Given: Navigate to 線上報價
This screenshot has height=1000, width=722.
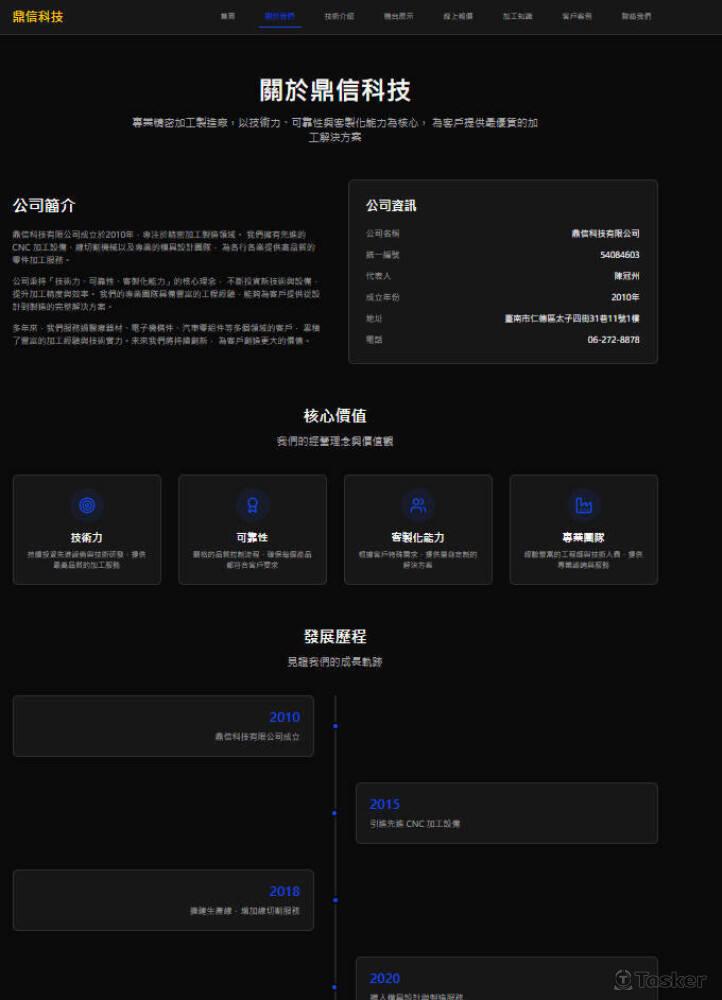Looking at the screenshot, I should click(x=458, y=17).
